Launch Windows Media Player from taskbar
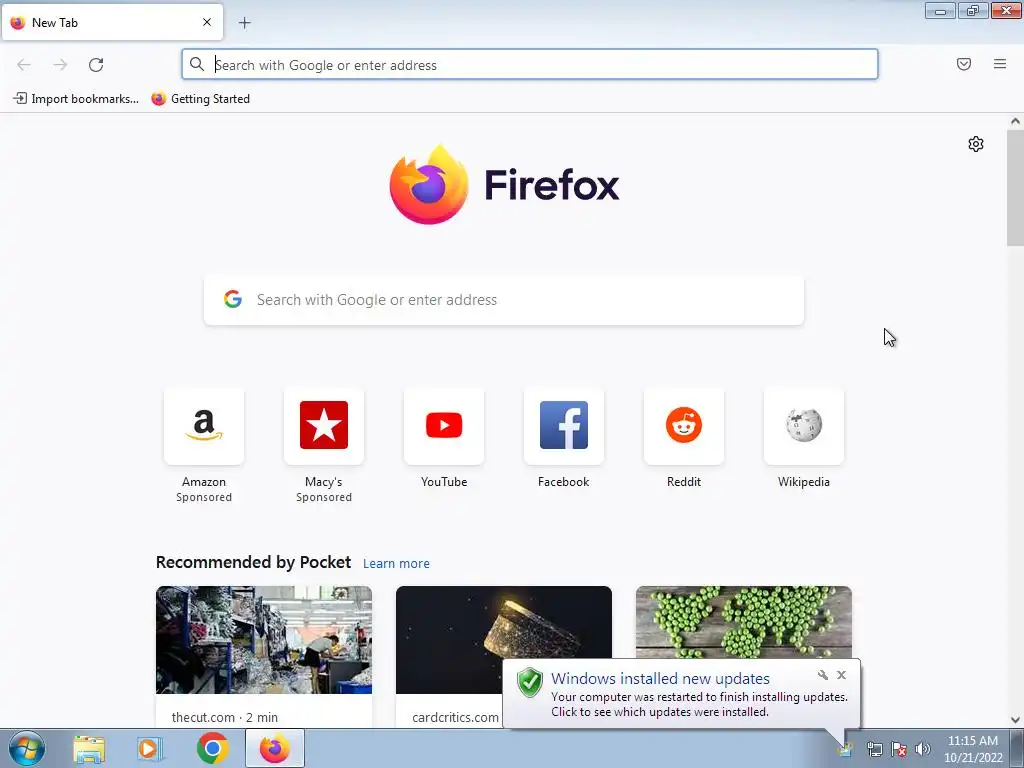The height and width of the screenshot is (768, 1024). pyautogui.click(x=150, y=749)
